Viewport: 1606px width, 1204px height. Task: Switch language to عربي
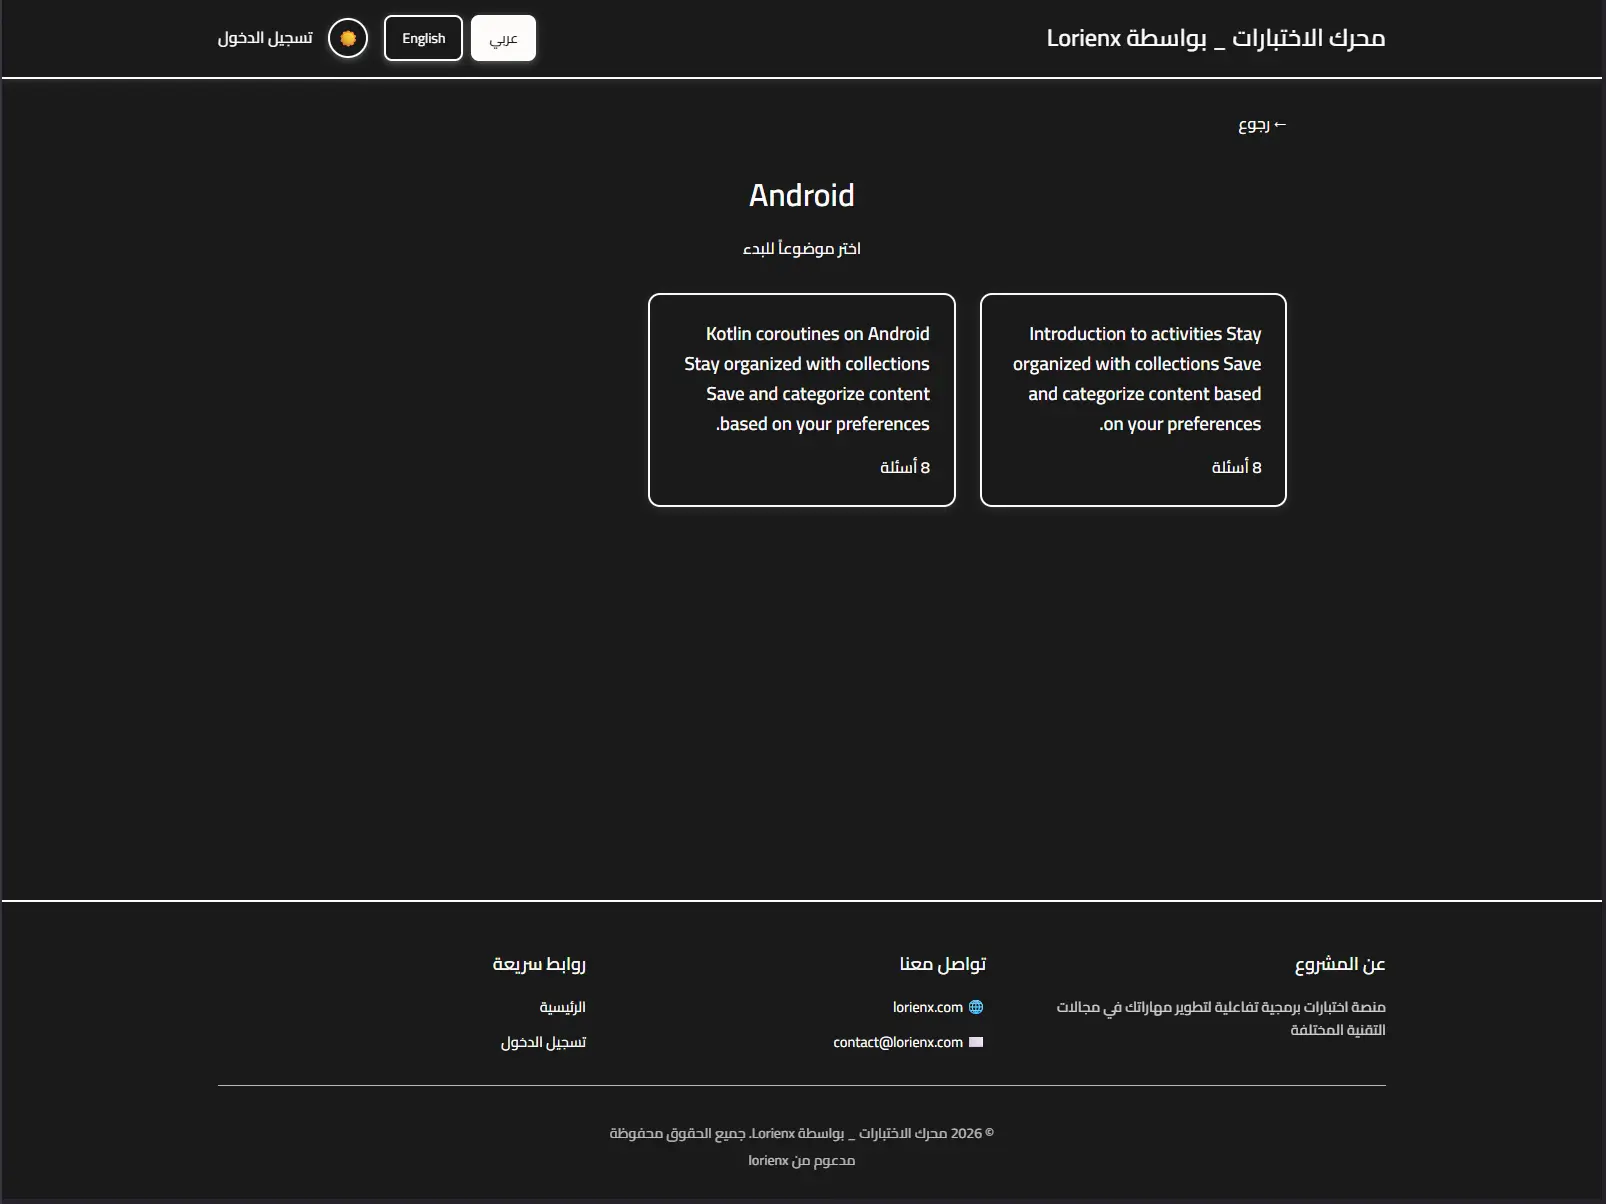(x=503, y=38)
